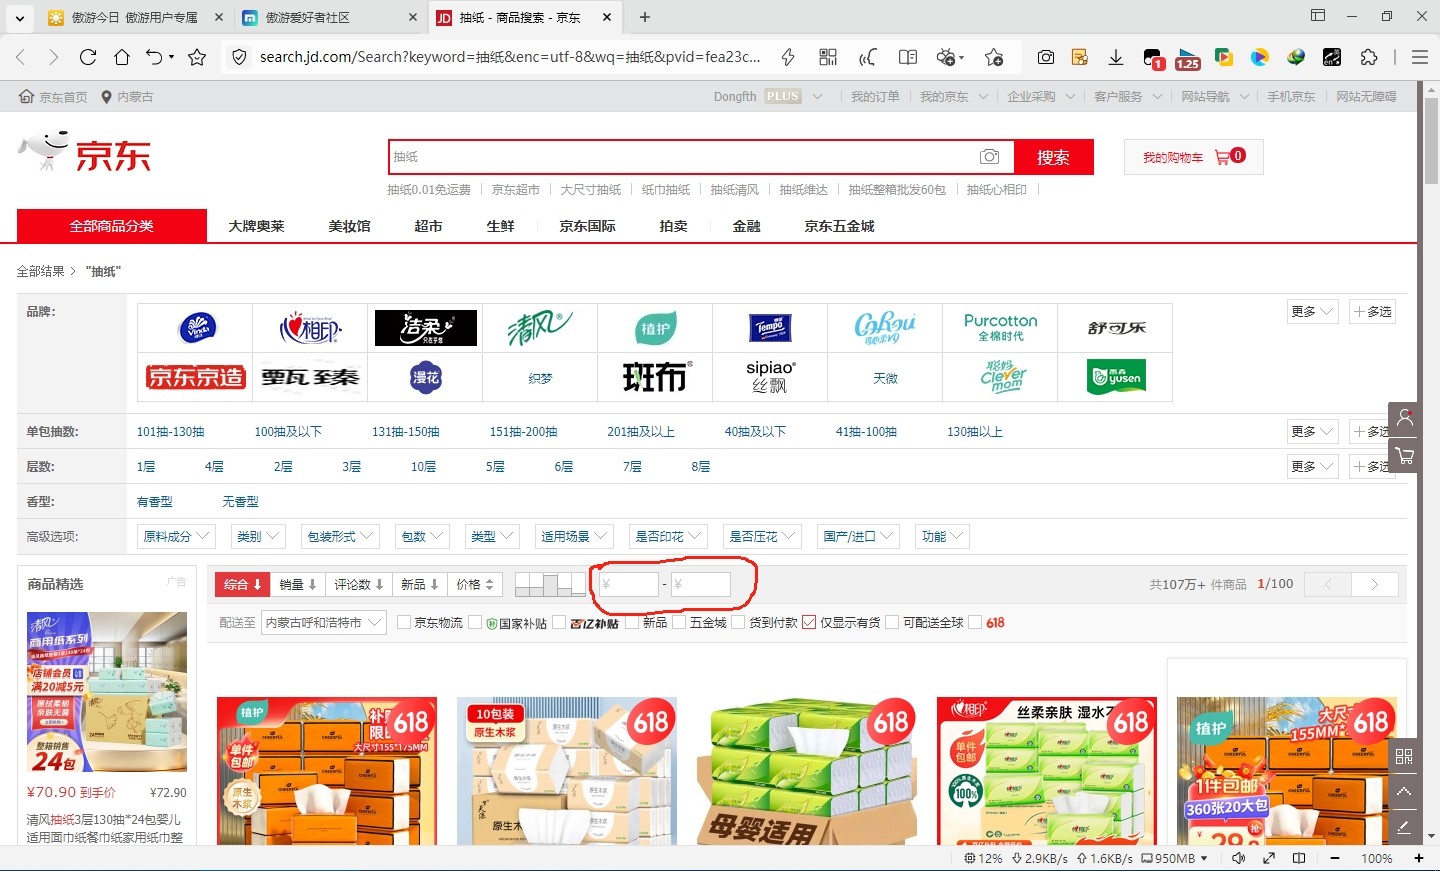Check the 618 filter checkbox
Image resolution: width=1440 pixels, height=871 pixels.
click(x=975, y=623)
